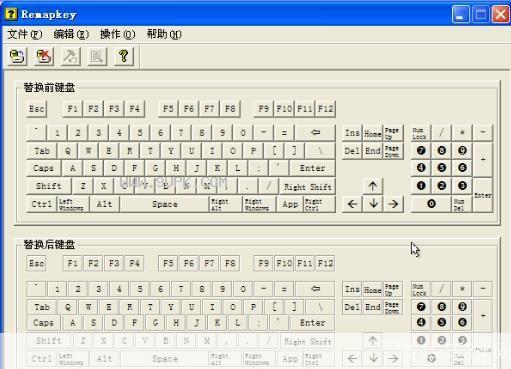This screenshot has width=511, height=369.
Task: Select the up arrow key in top keyboard
Action: click(x=373, y=186)
